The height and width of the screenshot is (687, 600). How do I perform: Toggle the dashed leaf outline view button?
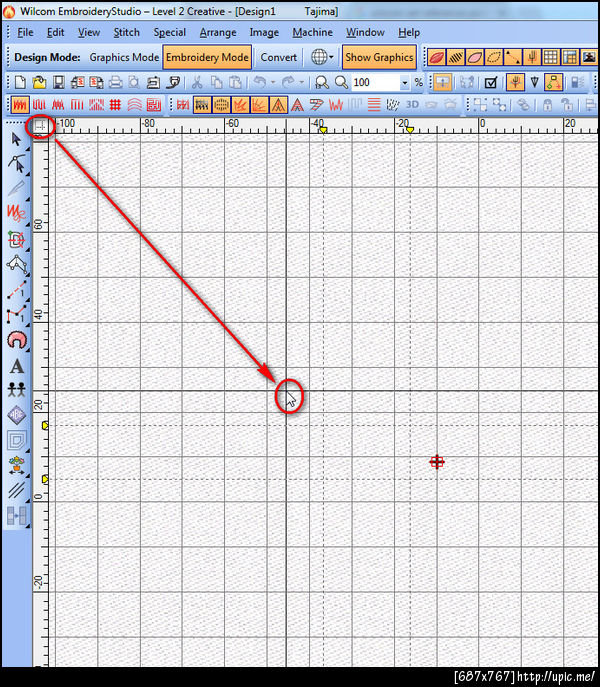(493, 57)
